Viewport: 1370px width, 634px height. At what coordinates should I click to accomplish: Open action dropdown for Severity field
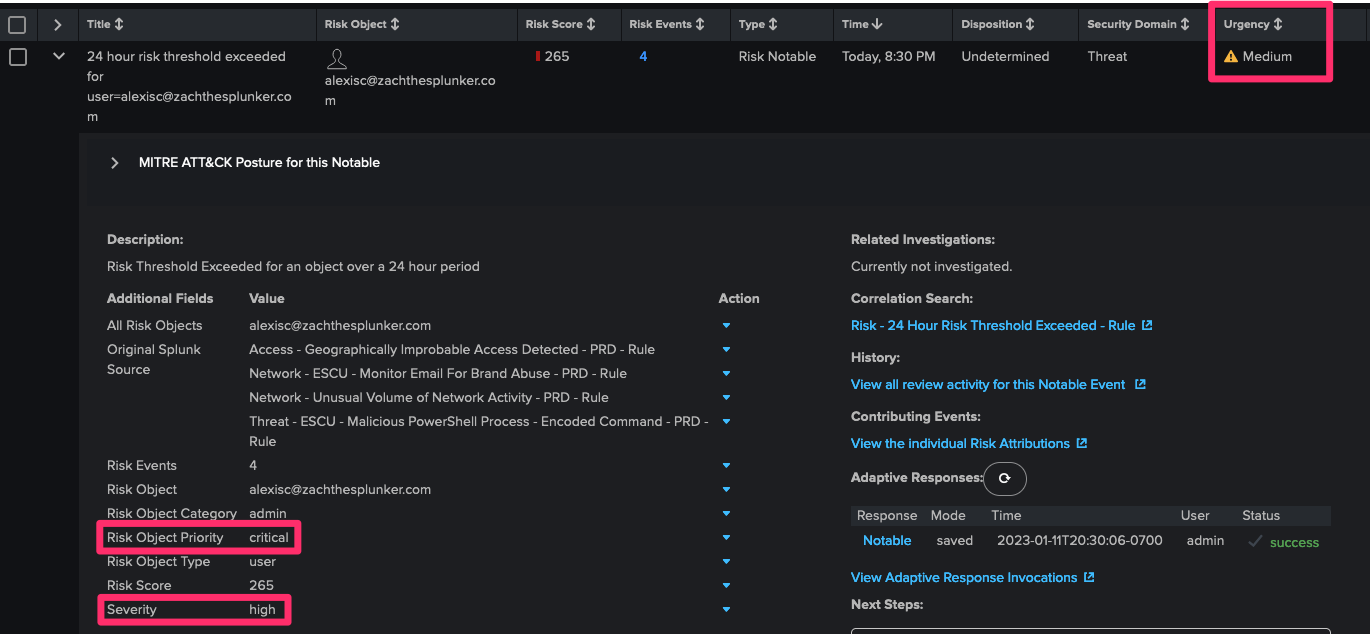point(726,610)
